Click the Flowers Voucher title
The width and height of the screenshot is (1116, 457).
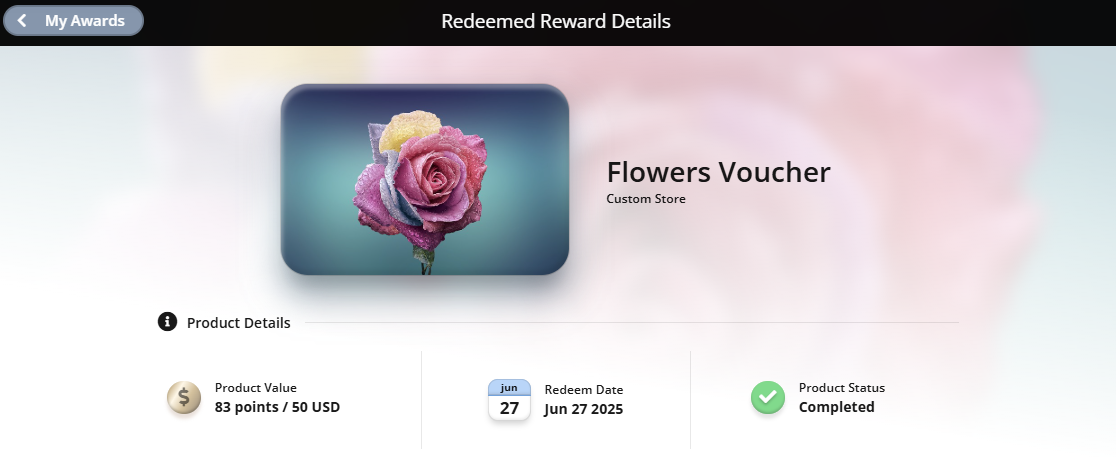[x=718, y=172]
